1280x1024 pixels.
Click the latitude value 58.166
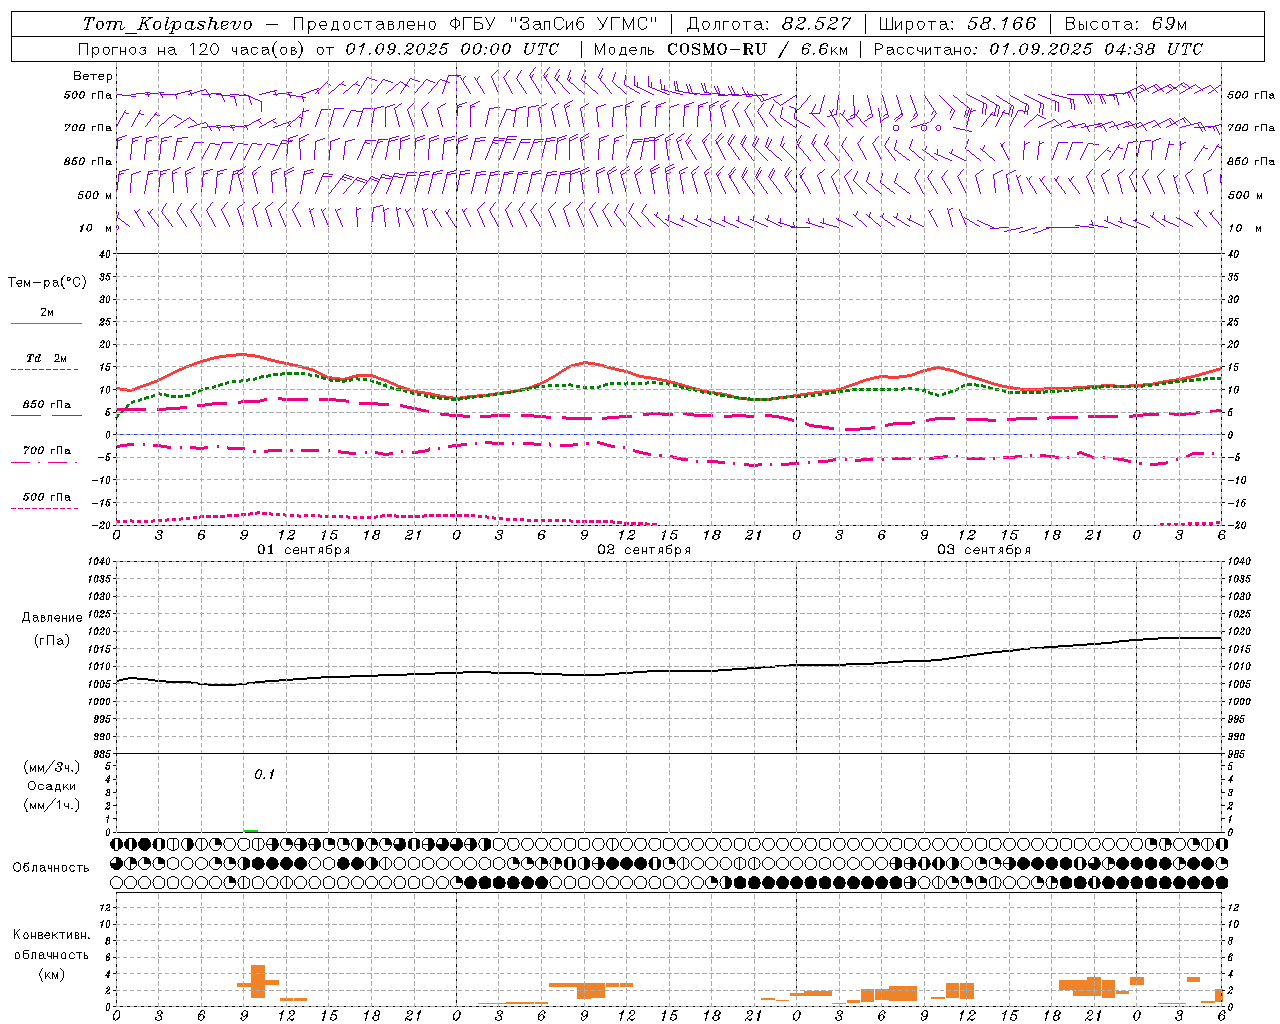click(1003, 24)
